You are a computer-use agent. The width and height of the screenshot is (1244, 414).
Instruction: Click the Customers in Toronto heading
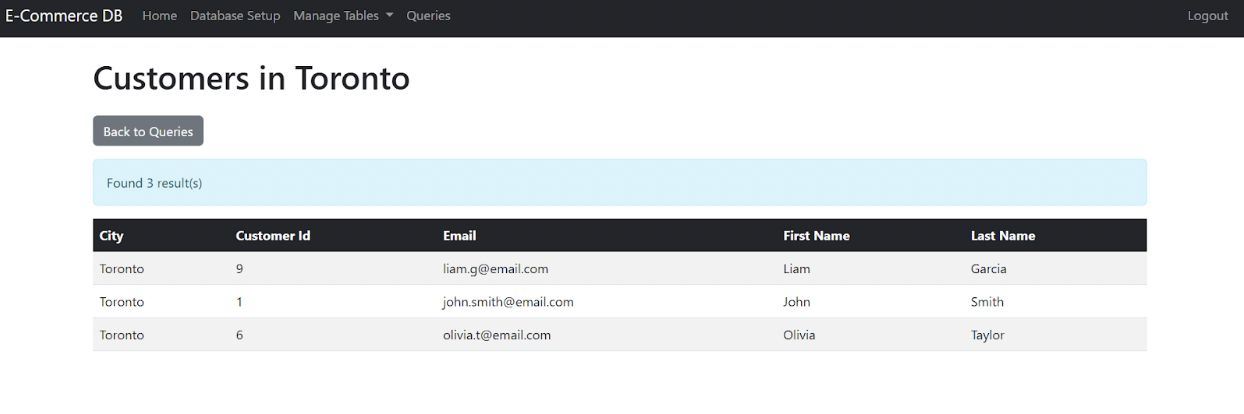[251, 78]
